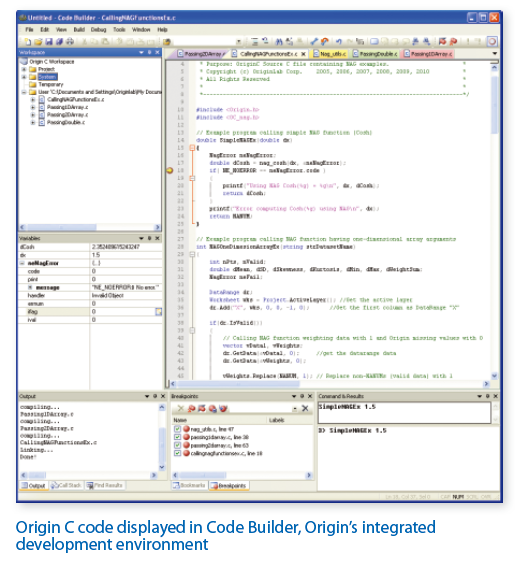Click the Save file toolbar icon
This screenshot has height=562, width=515.
coord(49,42)
